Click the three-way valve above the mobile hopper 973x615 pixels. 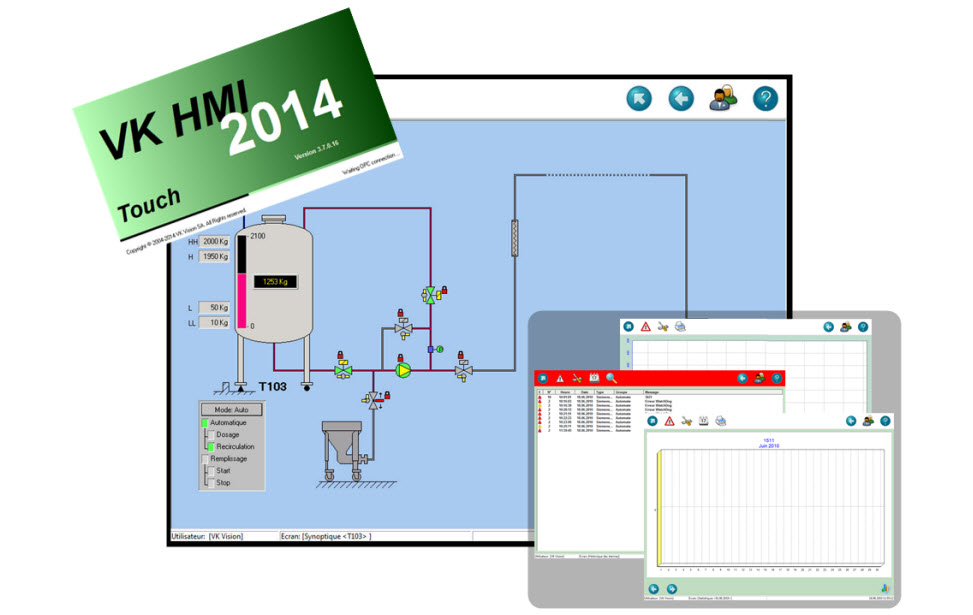(373, 400)
